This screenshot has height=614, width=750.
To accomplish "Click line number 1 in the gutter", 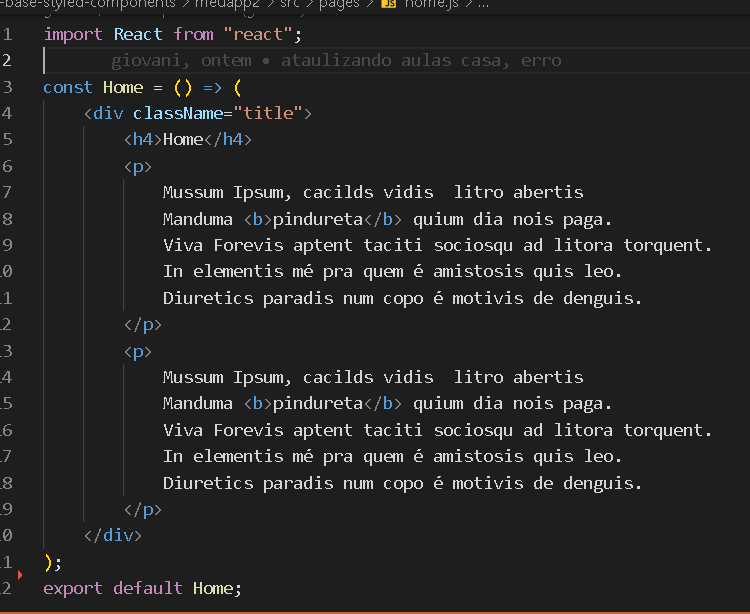I will (7, 34).
